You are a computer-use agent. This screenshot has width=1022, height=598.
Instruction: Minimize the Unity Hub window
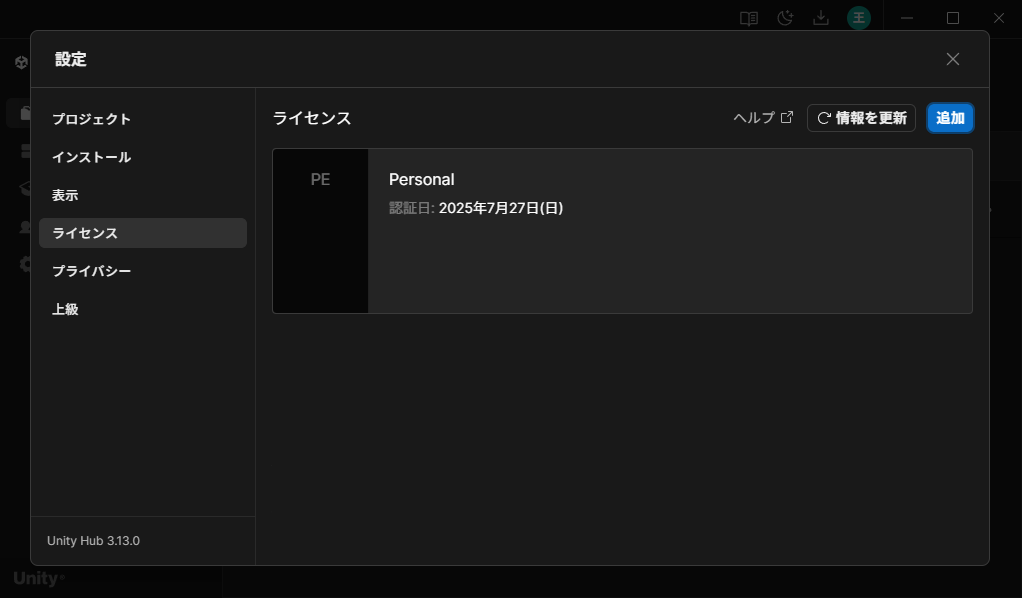point(907,18)
